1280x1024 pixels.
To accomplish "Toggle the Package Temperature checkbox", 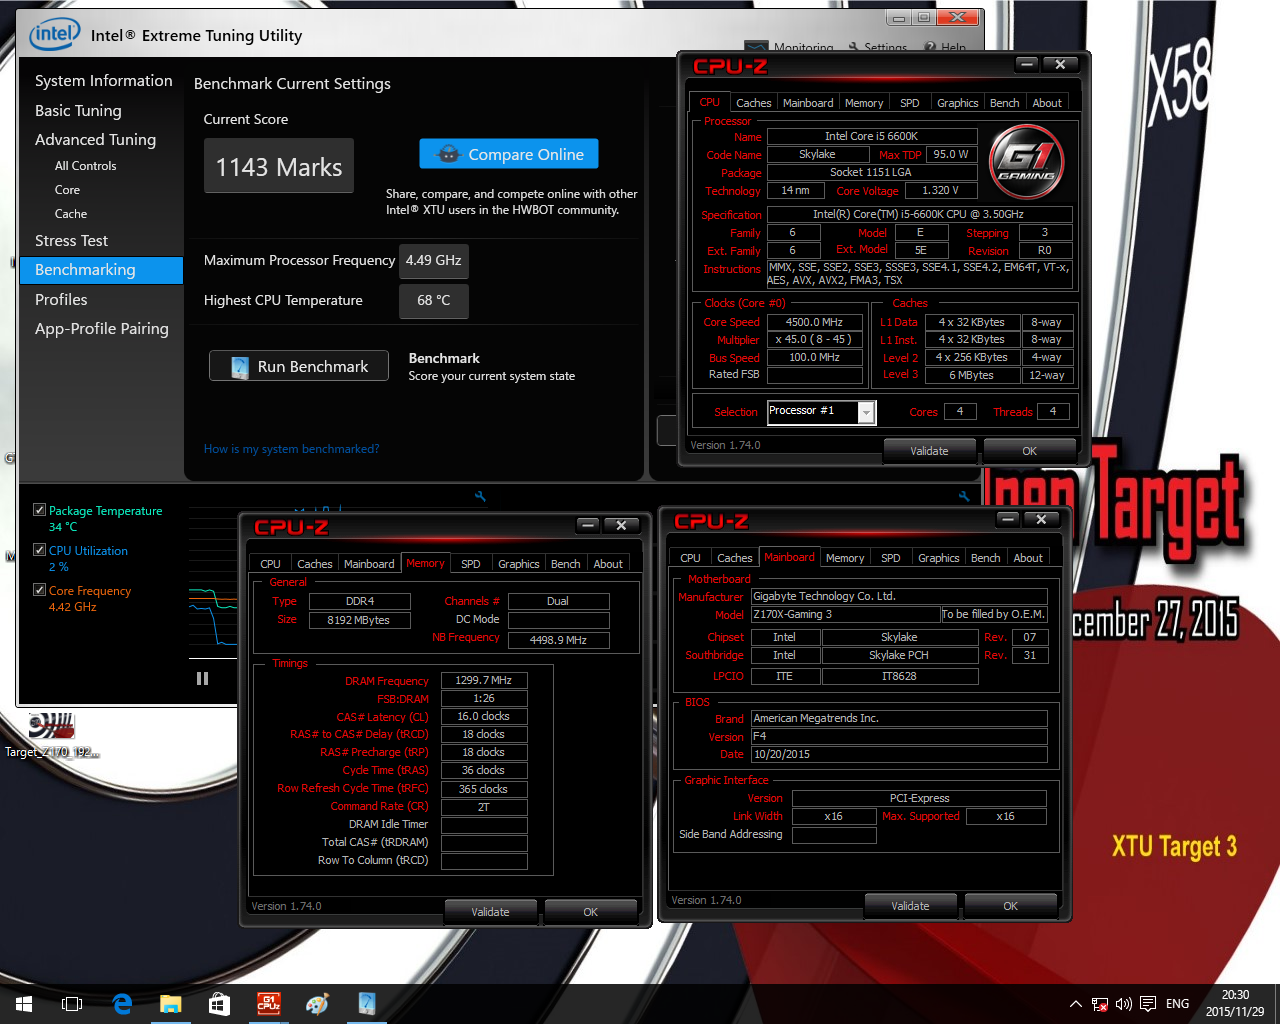I will coord(39,510).
